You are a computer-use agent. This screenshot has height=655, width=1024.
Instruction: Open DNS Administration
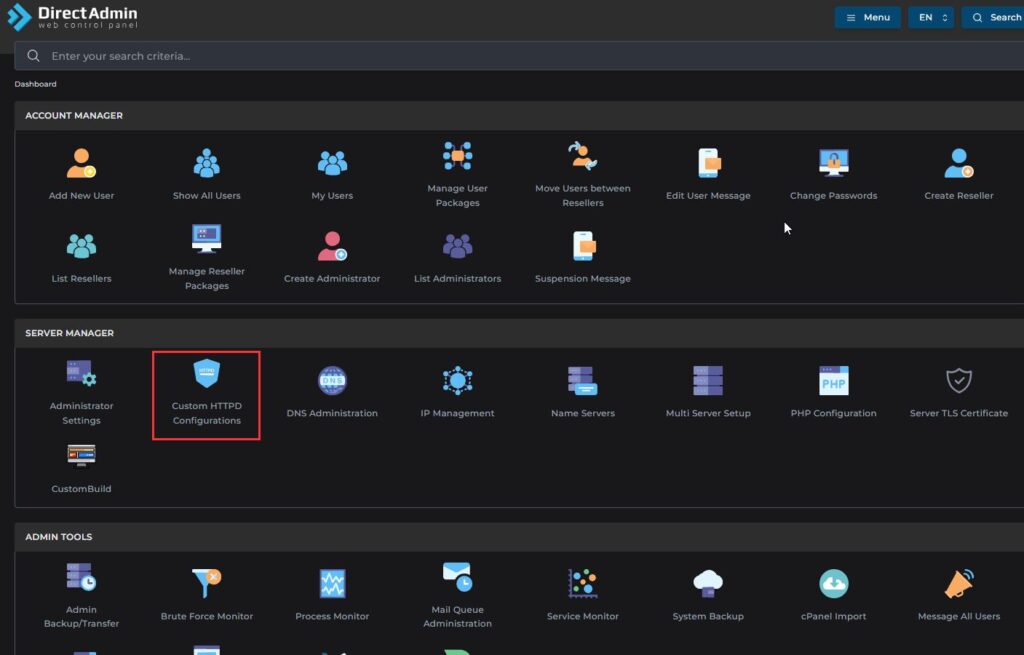[x=332, y=381]
